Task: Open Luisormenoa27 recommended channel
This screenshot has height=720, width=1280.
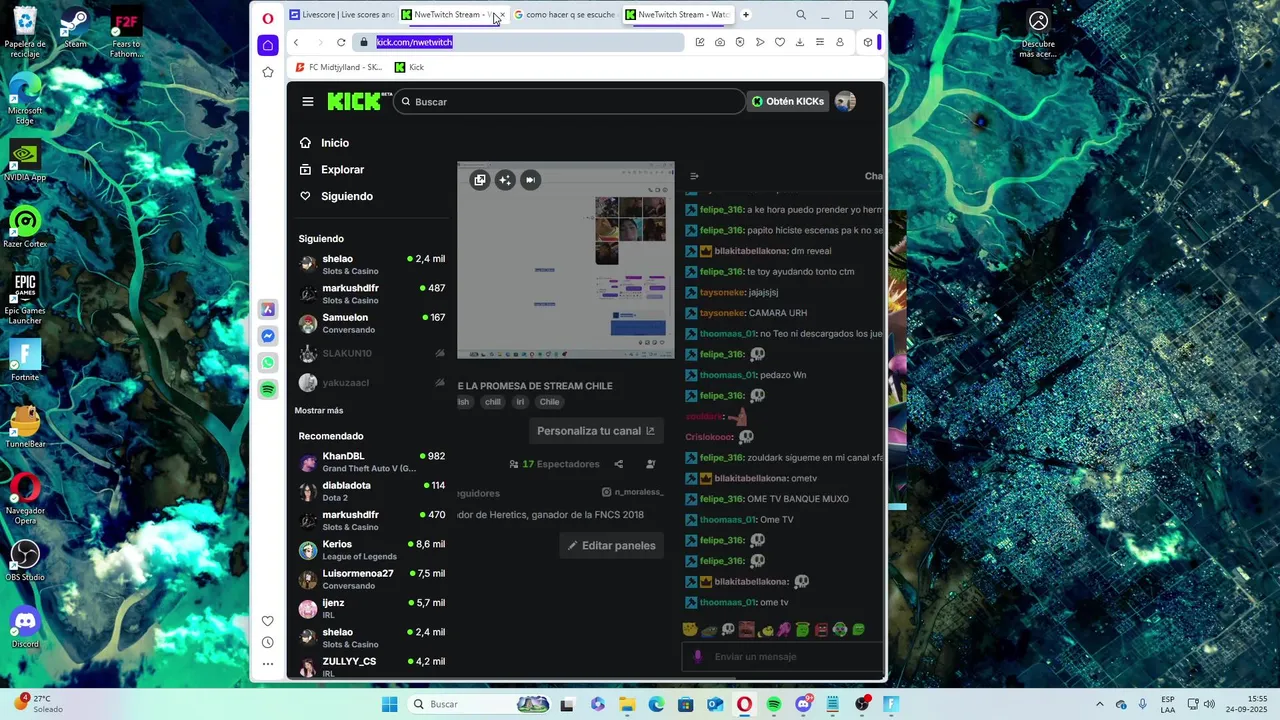Action: 372,579
